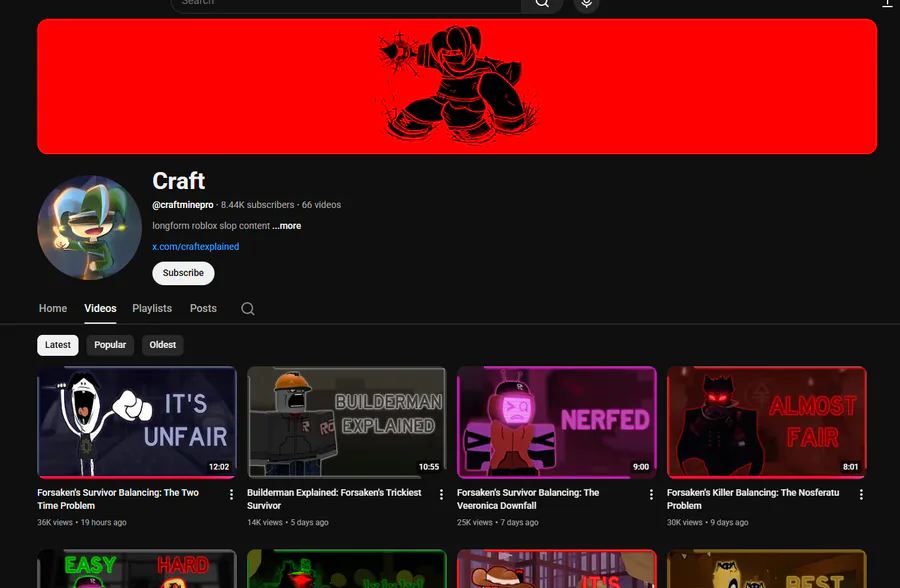Click the 36K views 19 hours ago text
This screenshot has height=588, width=900.
pos(82,523)
